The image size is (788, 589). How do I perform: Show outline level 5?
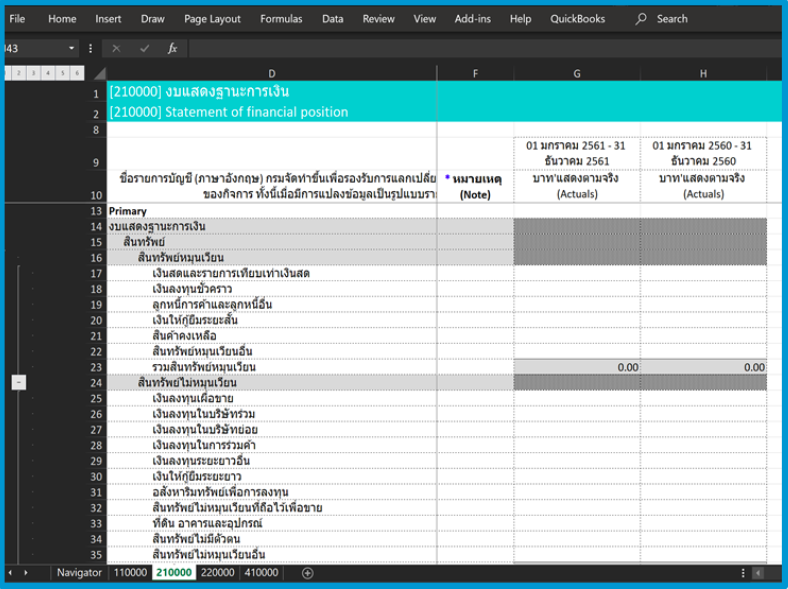[x=62, y=73]
